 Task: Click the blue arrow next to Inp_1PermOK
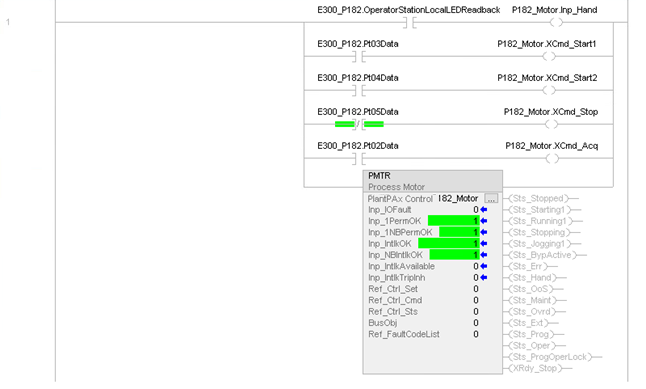point(484,221)
